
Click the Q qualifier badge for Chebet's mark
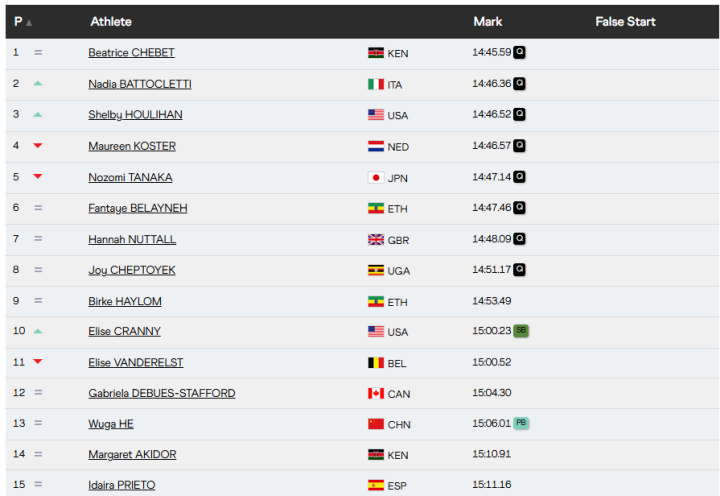pos(519,52)
